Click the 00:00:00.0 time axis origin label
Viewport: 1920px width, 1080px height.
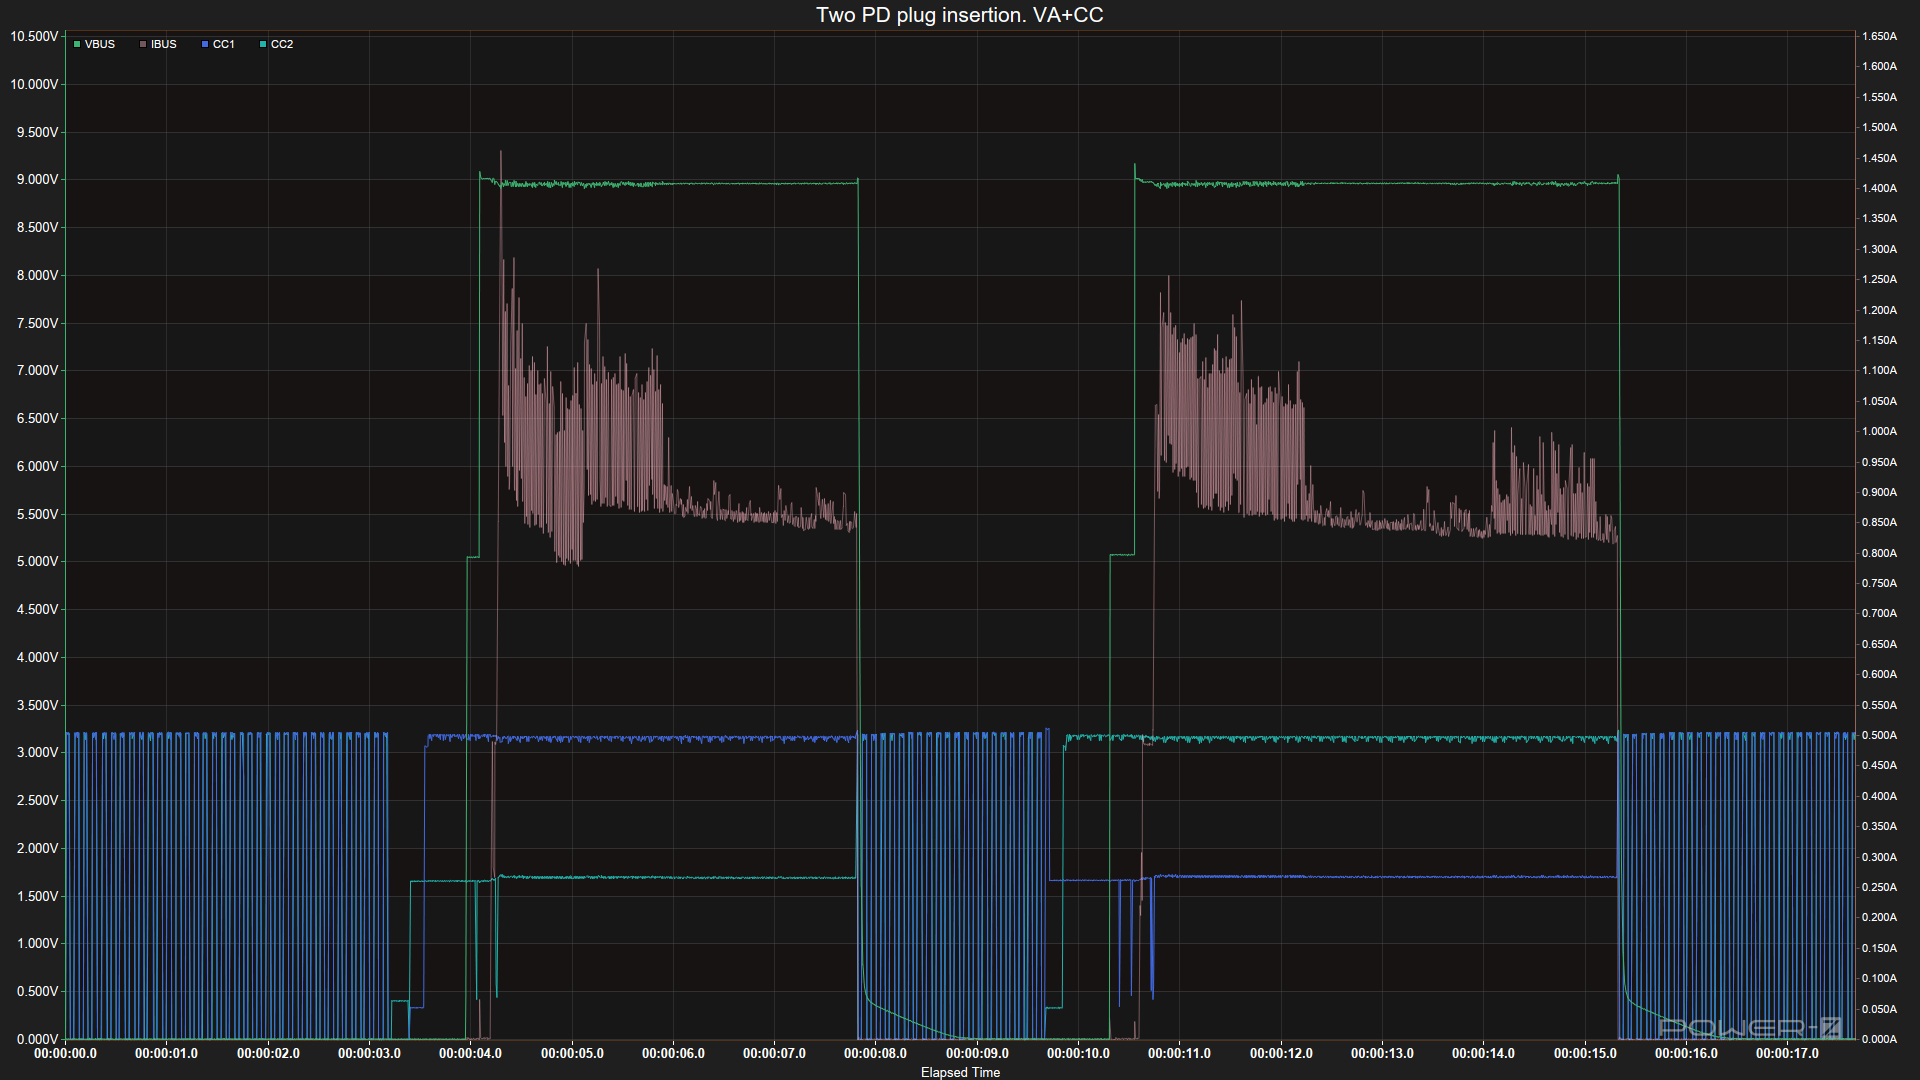(66, 1053)
